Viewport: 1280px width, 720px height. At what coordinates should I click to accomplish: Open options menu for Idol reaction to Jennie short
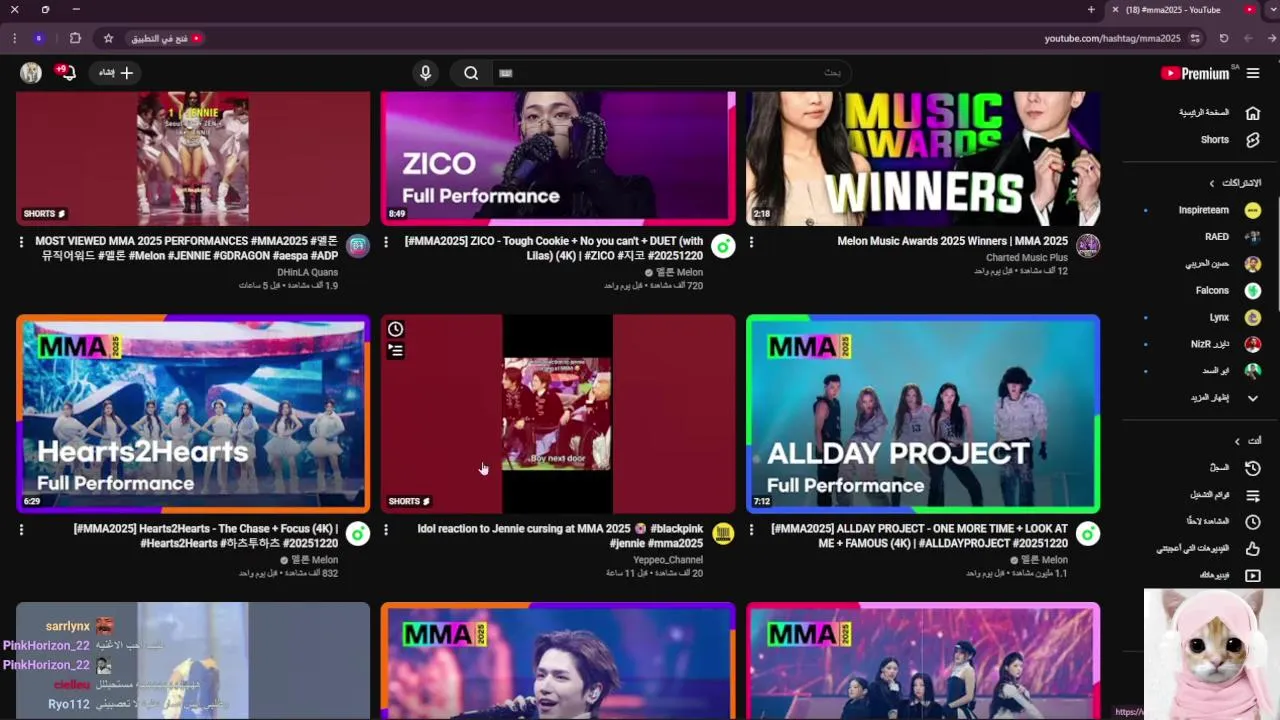point(386,530)
